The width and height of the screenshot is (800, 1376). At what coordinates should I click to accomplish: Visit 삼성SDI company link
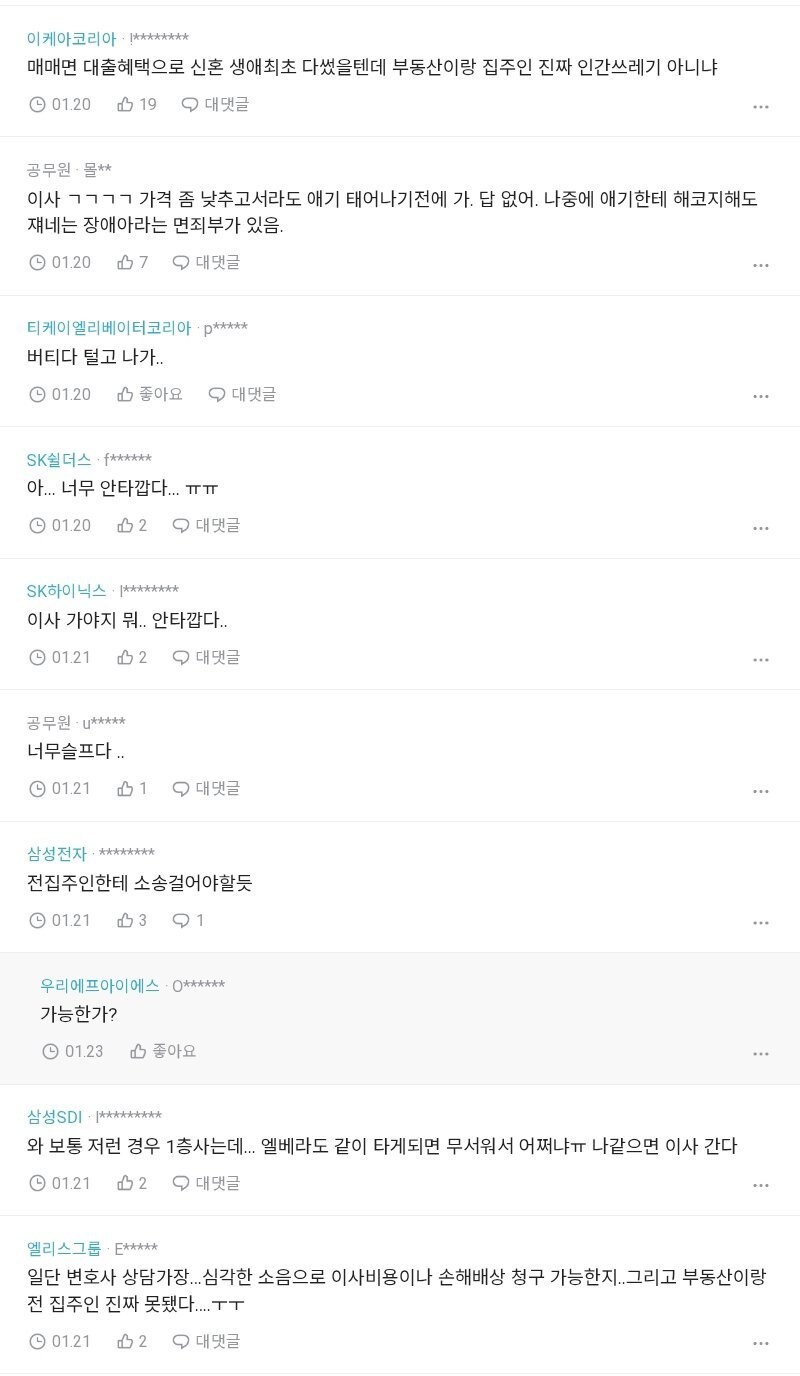click(x=56, y=1116)
